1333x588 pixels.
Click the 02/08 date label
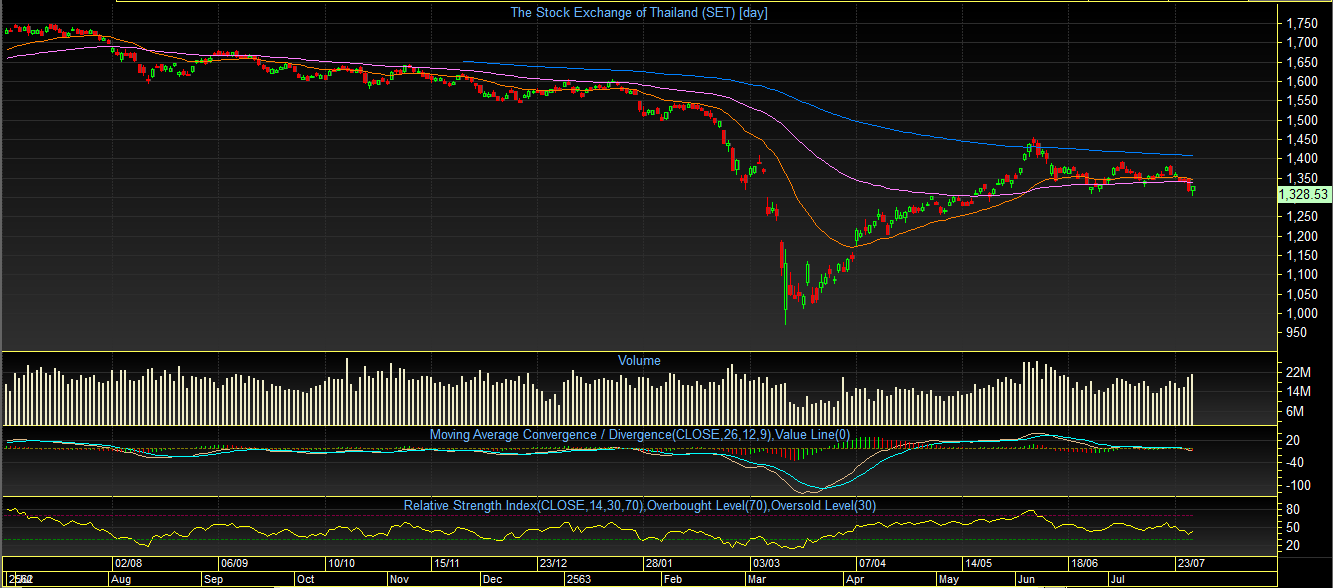pos(130,563)
